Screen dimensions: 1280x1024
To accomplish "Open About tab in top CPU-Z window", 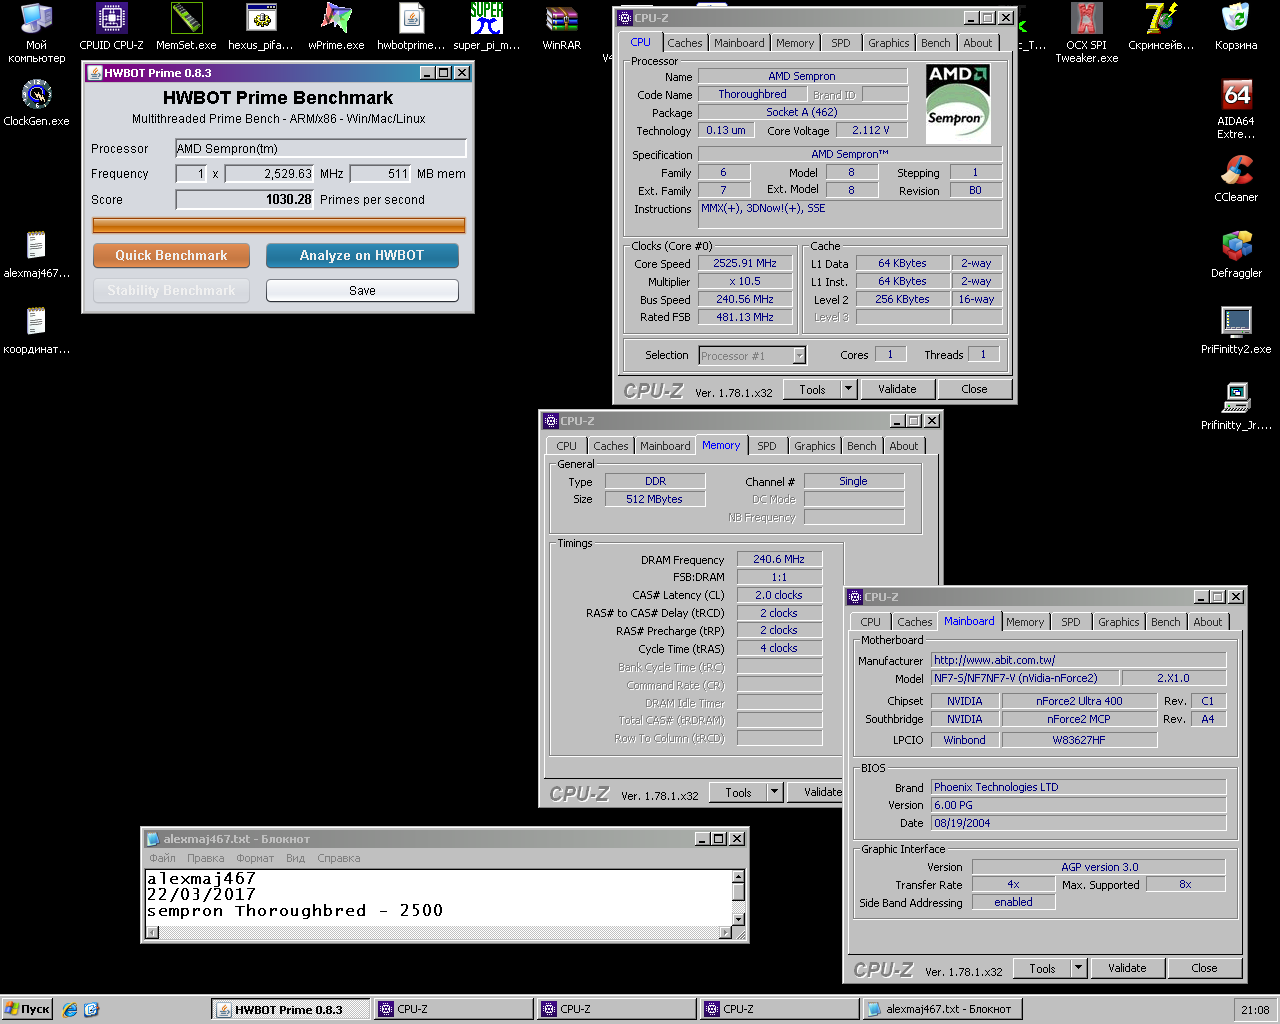I will [978, 43].
